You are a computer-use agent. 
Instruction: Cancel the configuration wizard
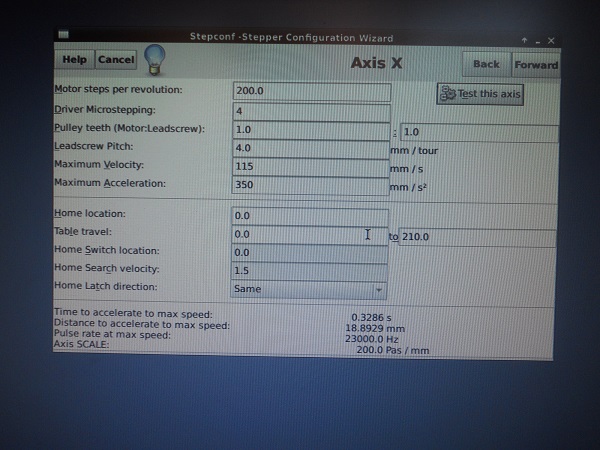pos(116,60)
